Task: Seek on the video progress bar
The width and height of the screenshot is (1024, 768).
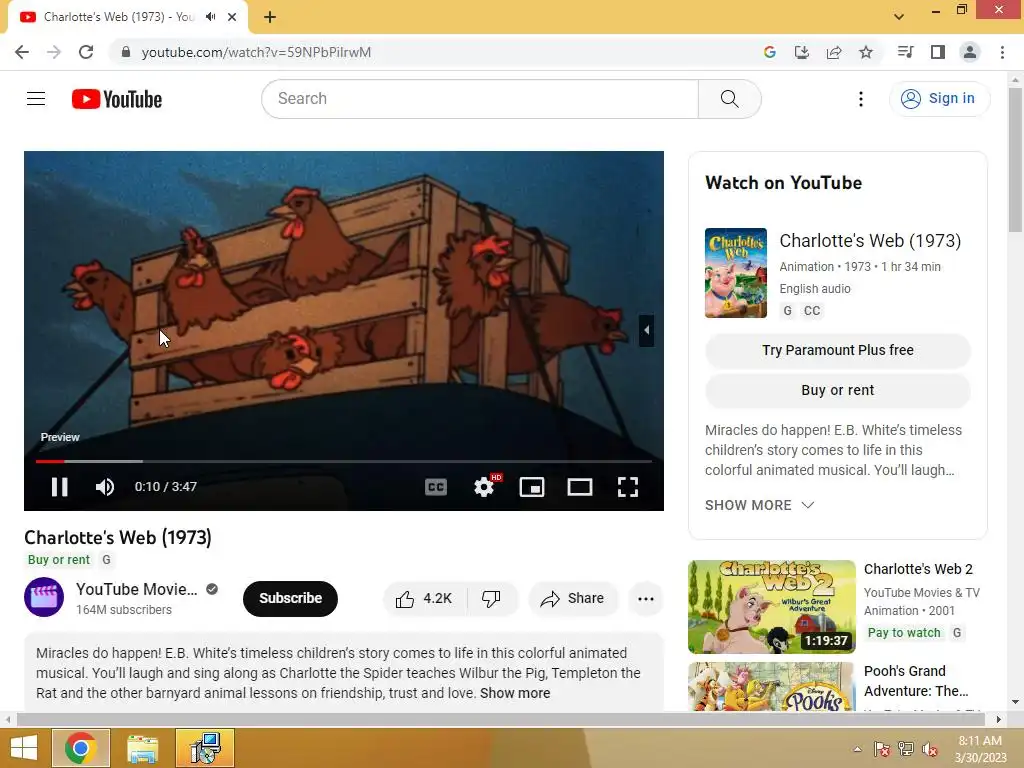Action: click(344, 461)
